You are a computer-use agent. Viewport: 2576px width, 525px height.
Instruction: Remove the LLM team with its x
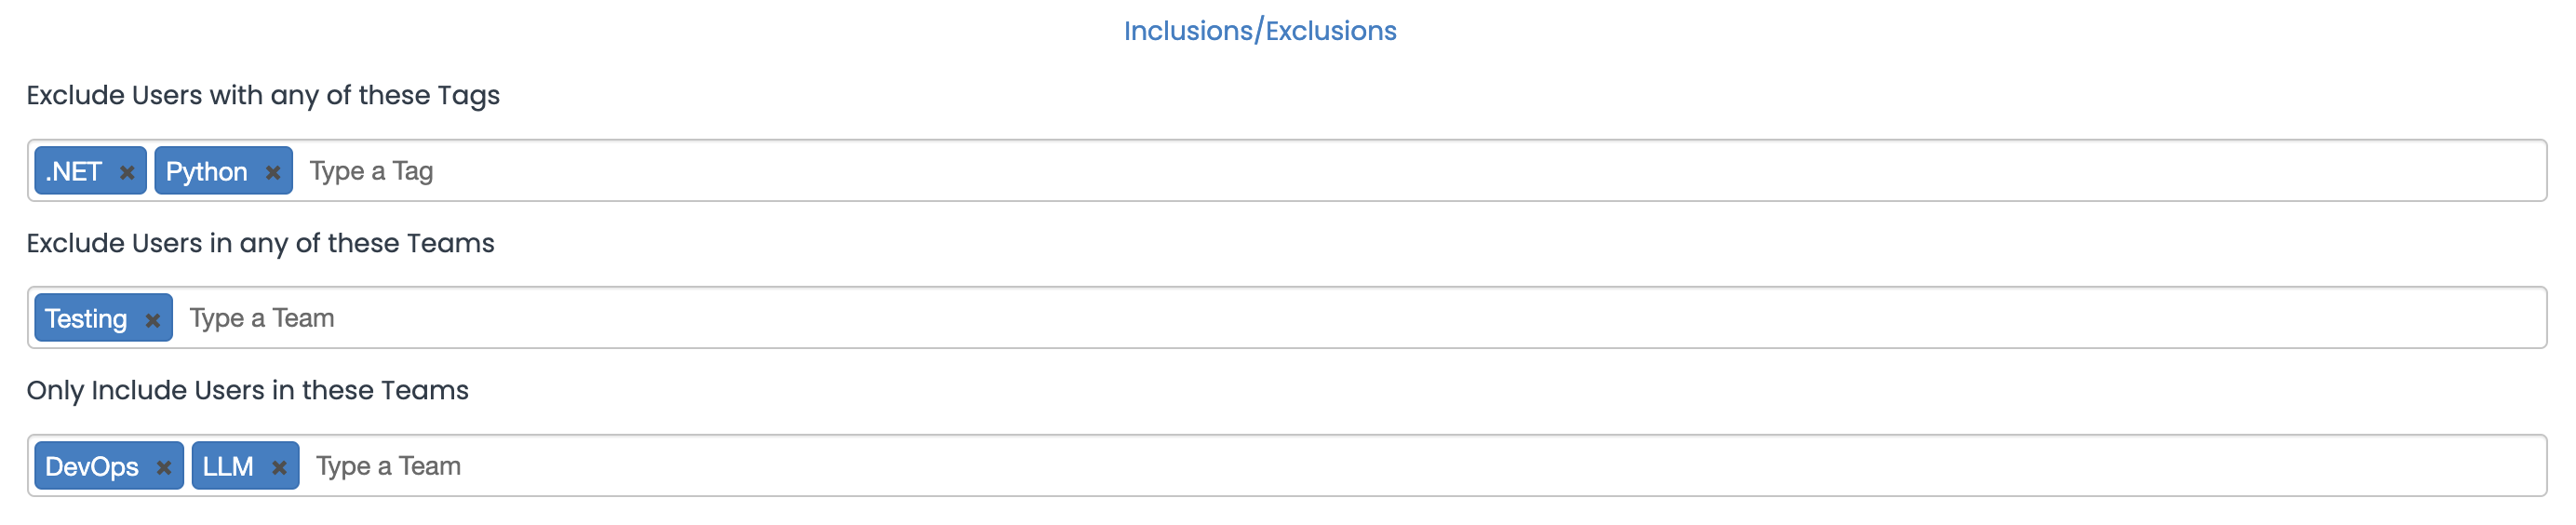tap(279, 467)
